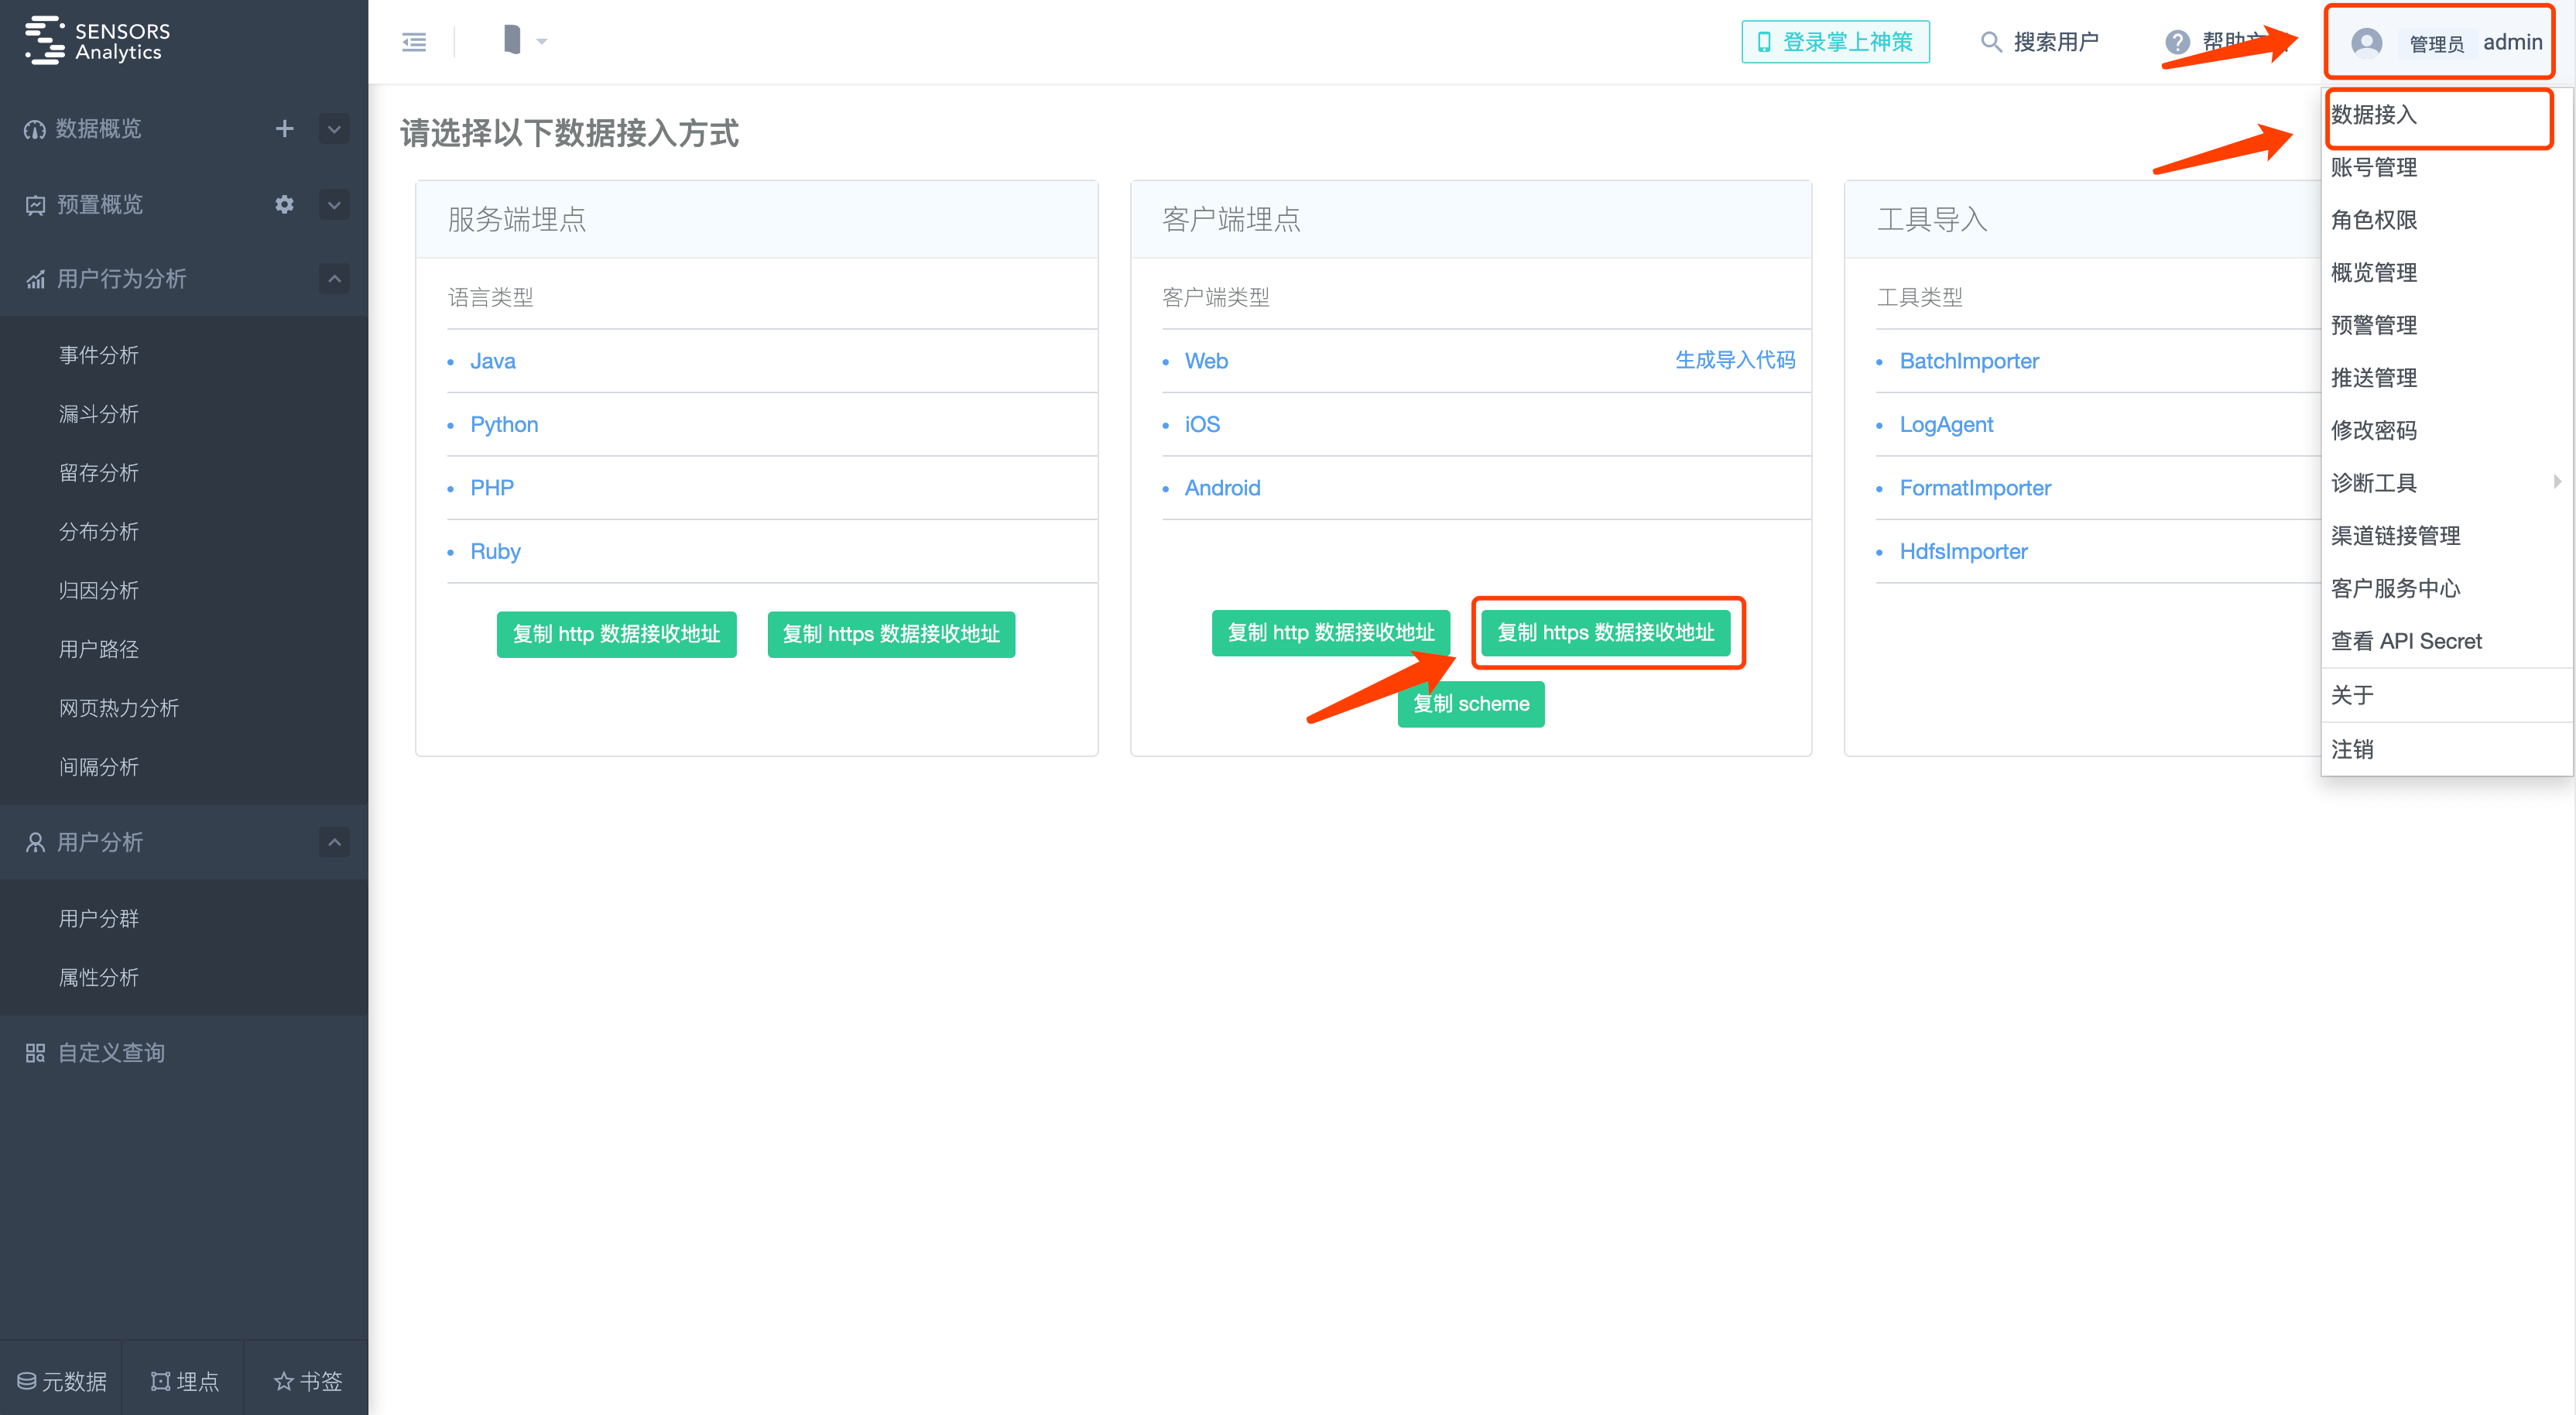
Task: Expand the 数据概览 dropdown chevron
Action: (x=334, y=128)
